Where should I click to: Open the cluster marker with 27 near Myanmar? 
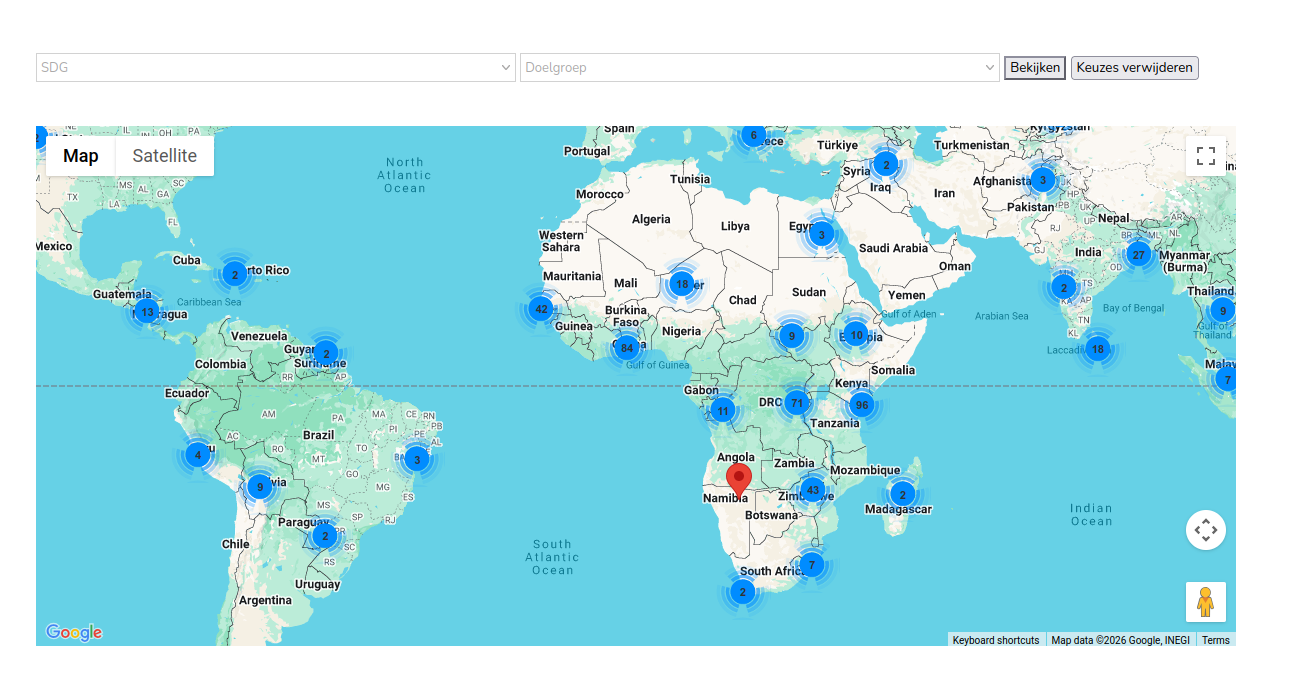pyautogui.click(x=1138, y=254)
